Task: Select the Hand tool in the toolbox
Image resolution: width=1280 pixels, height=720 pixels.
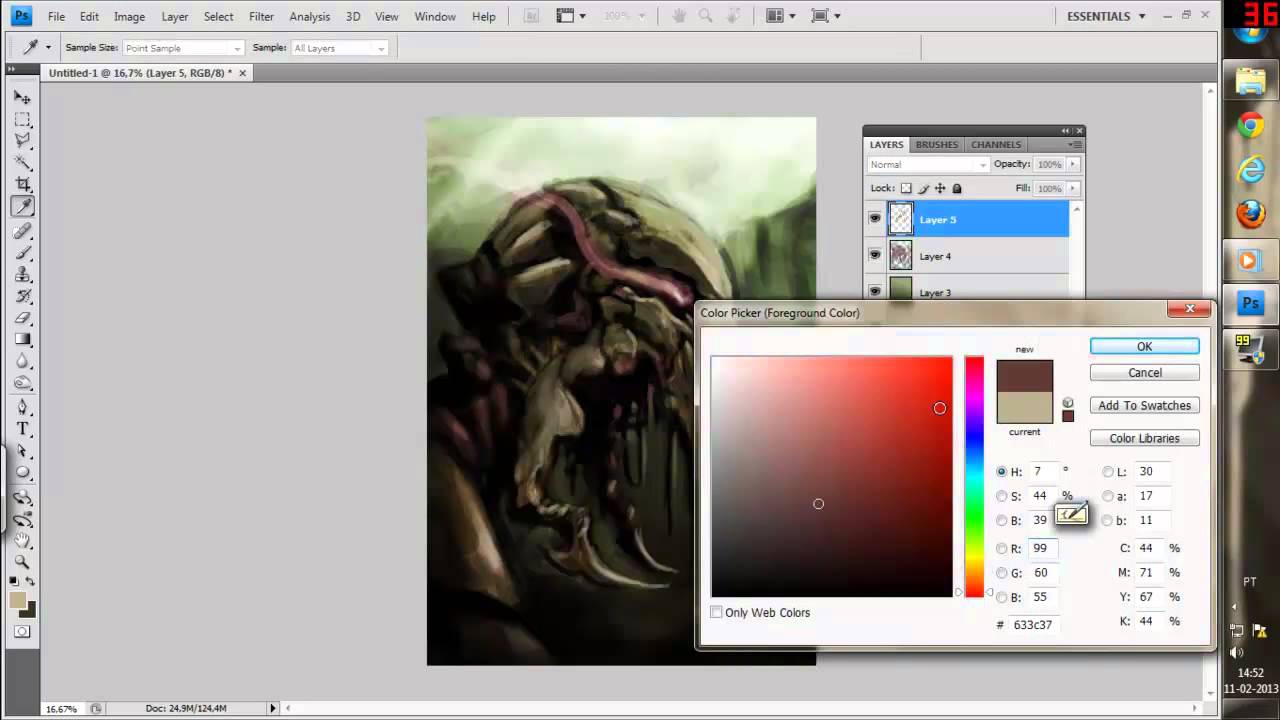Action: pos(22,540)
